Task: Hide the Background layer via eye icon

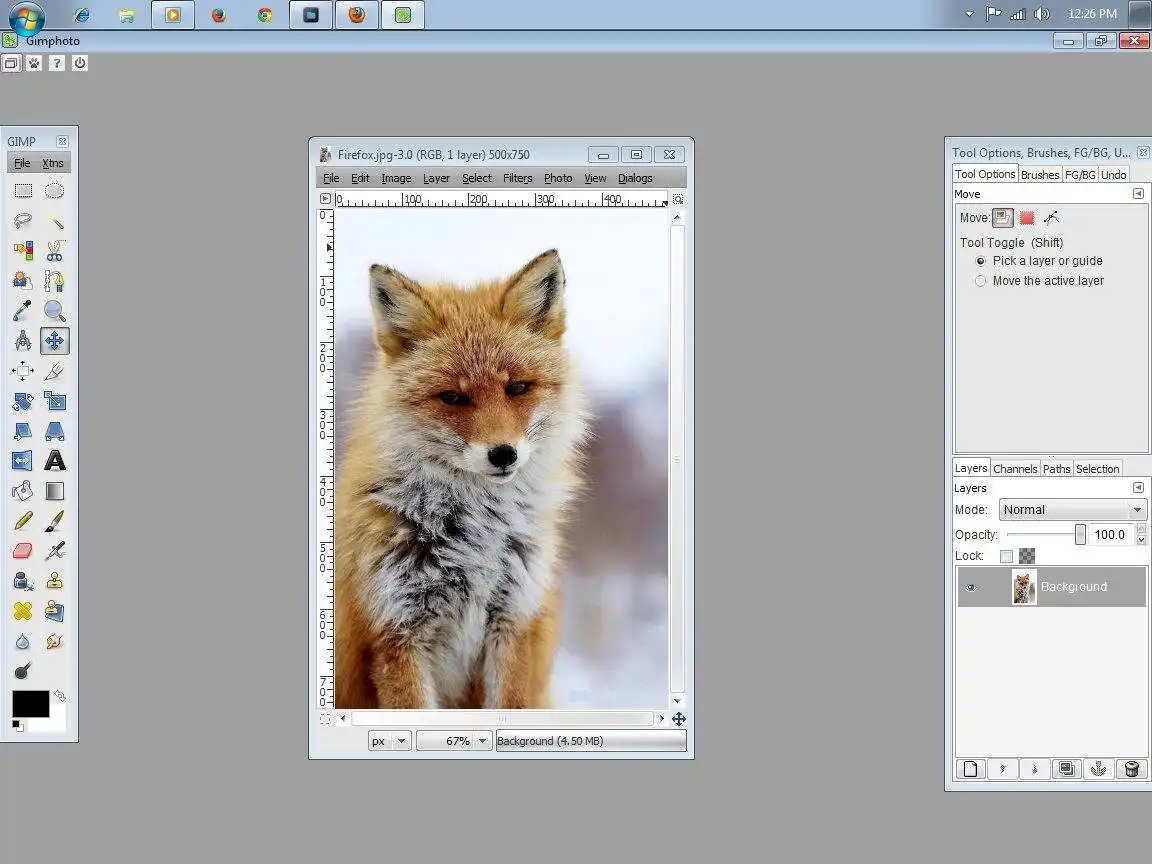Action: click(x=970, y=587)
